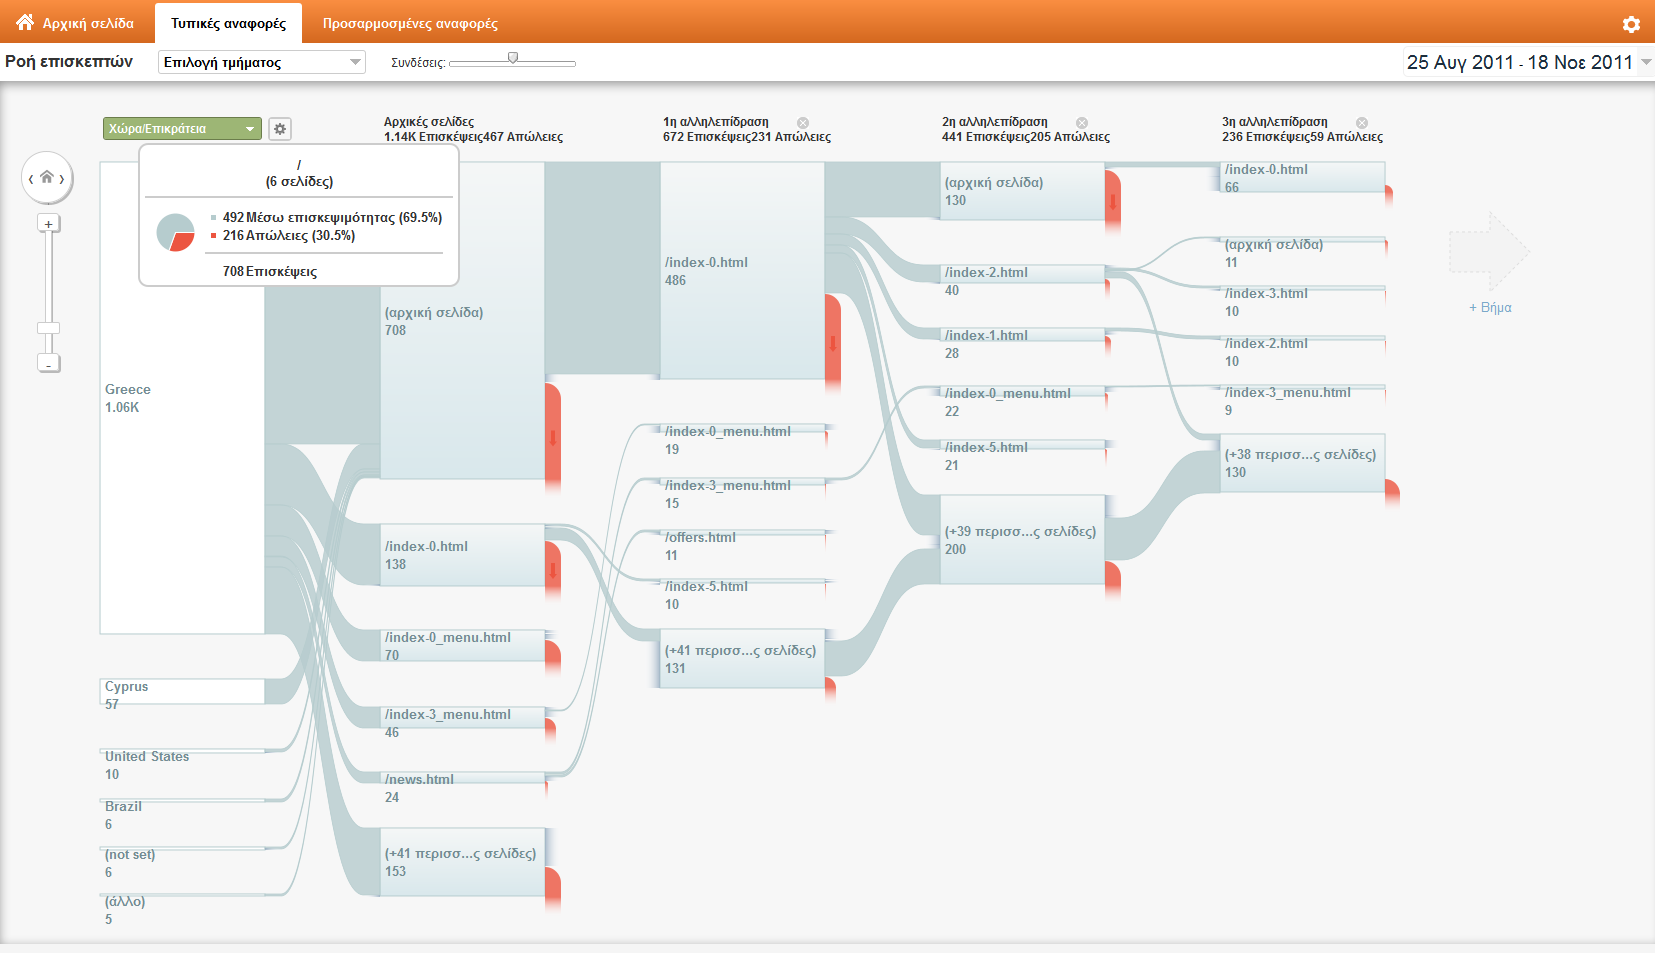Pan left with the navigation arrow

pyautogui.click(x=31, y=179)
